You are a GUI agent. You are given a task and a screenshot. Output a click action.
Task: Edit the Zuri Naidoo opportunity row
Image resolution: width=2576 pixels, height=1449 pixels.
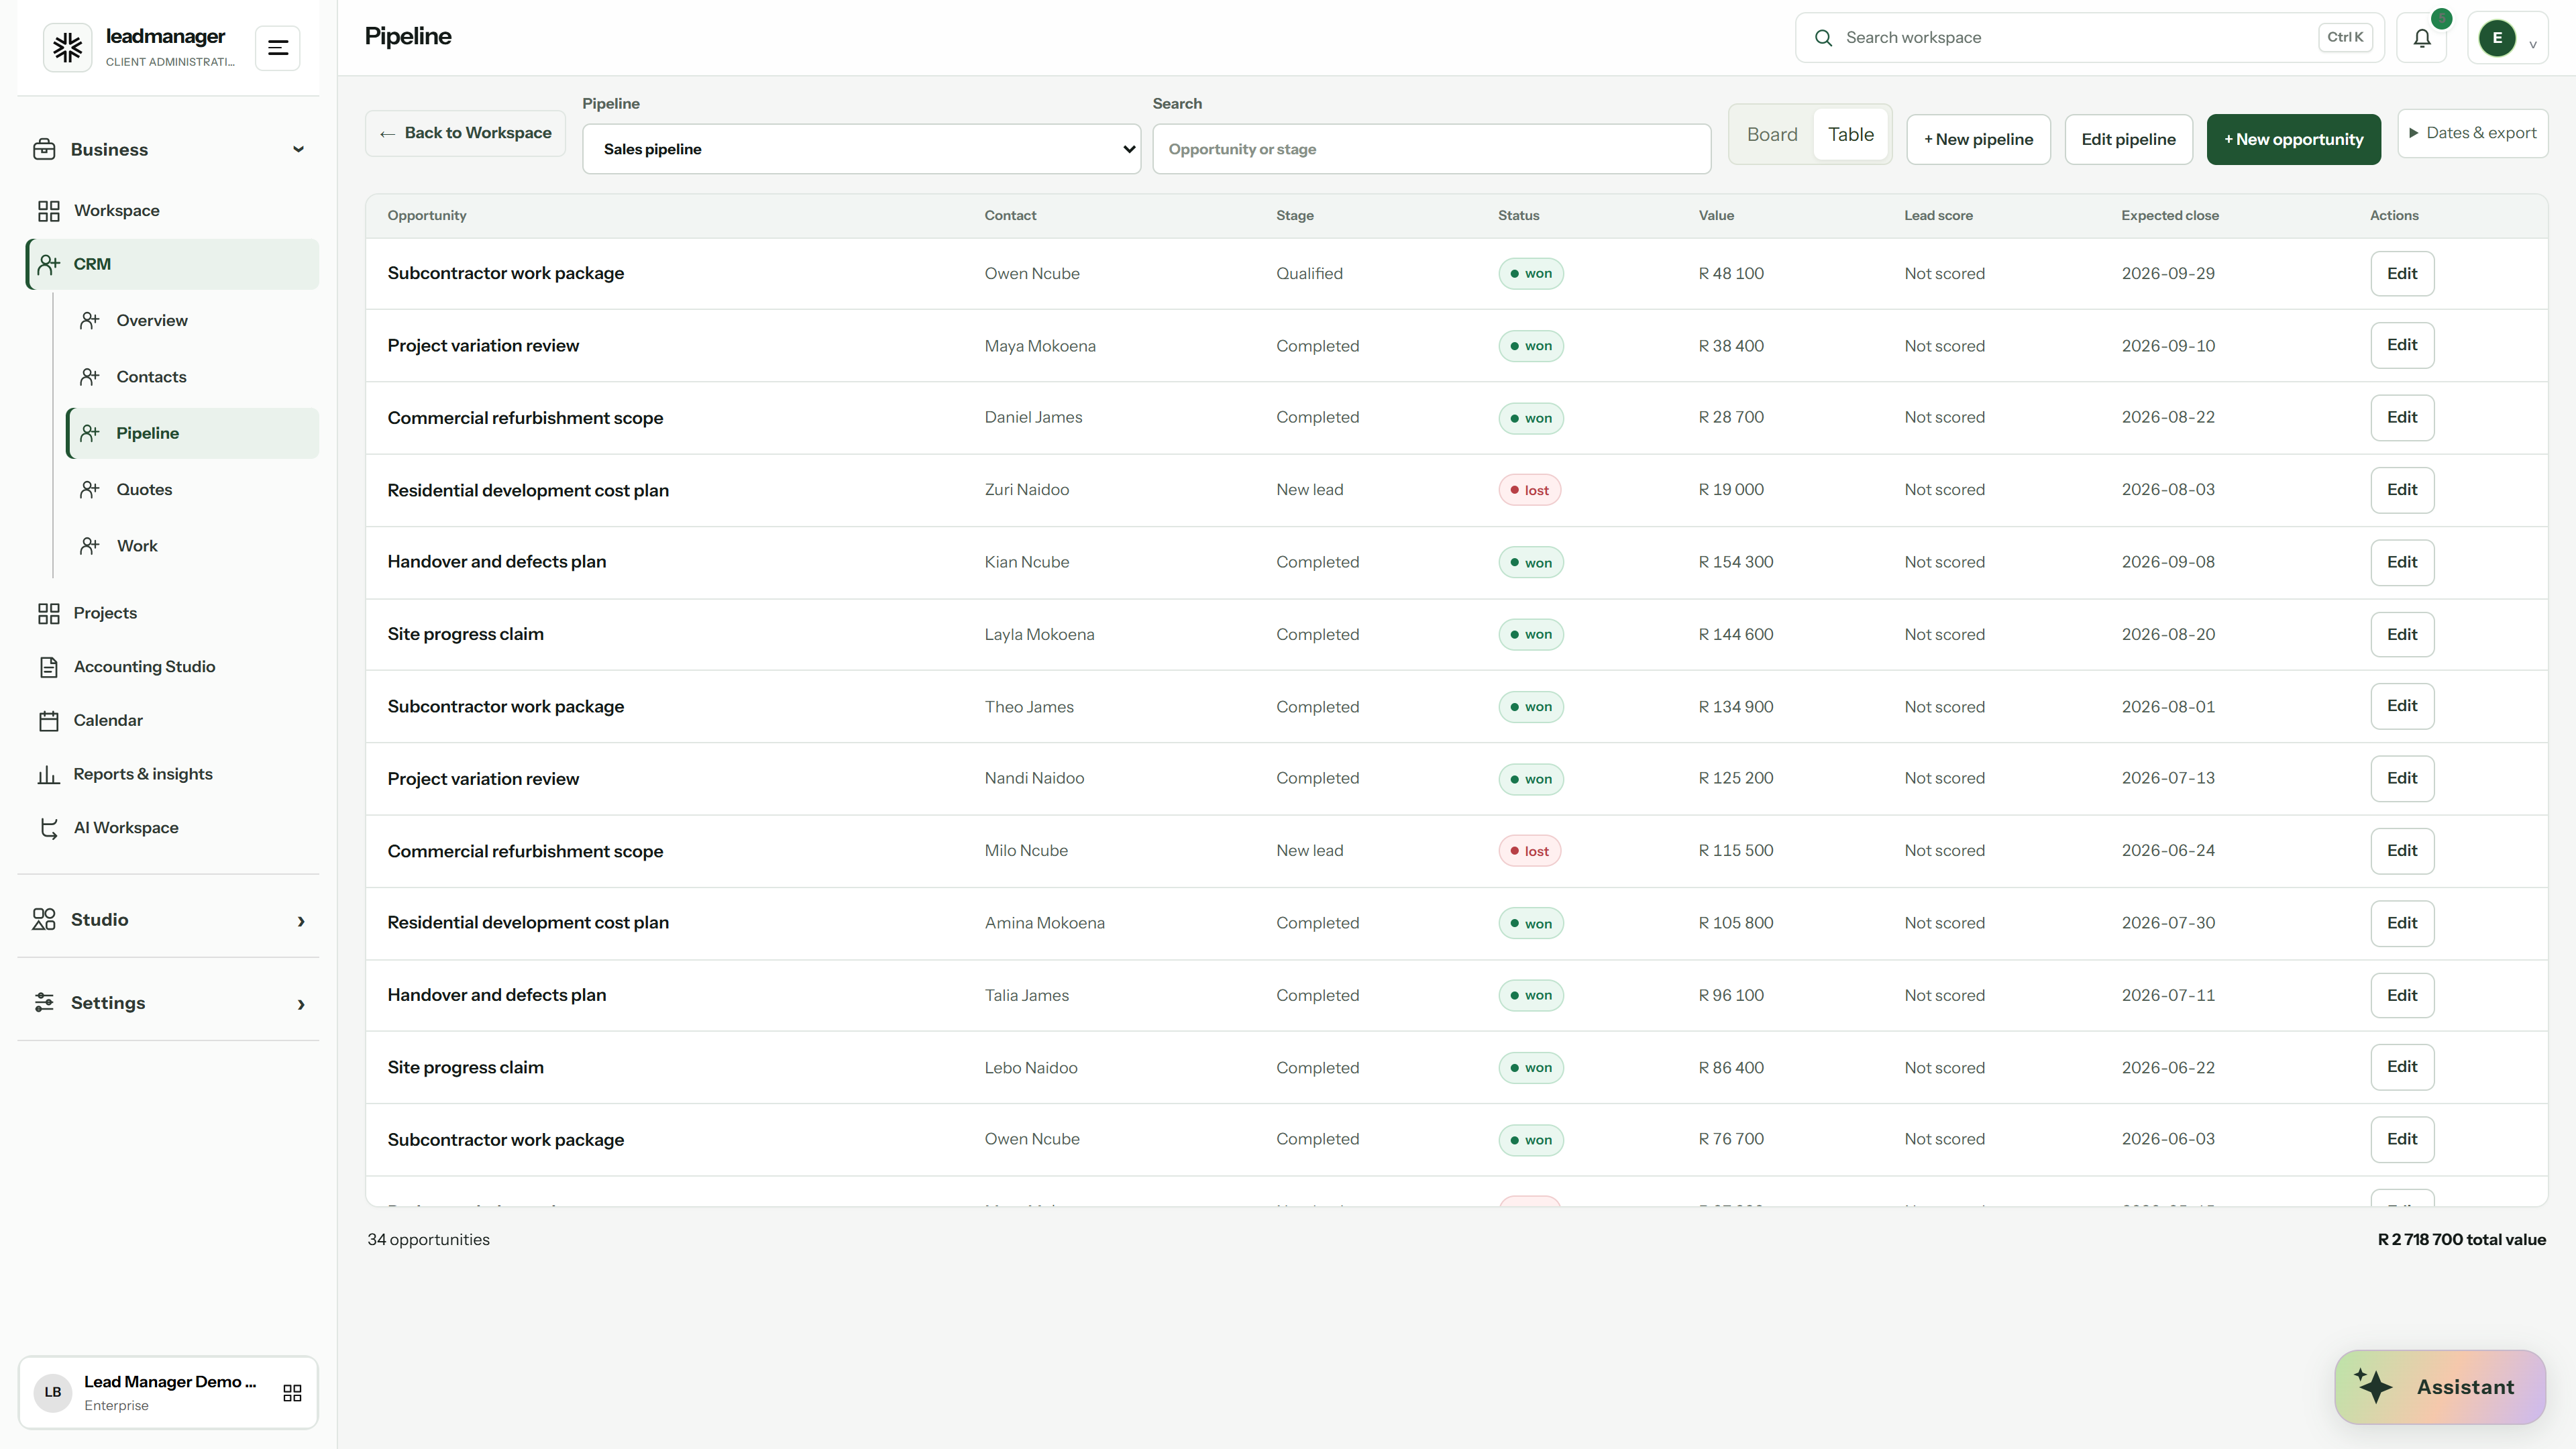coord(2401,490)
